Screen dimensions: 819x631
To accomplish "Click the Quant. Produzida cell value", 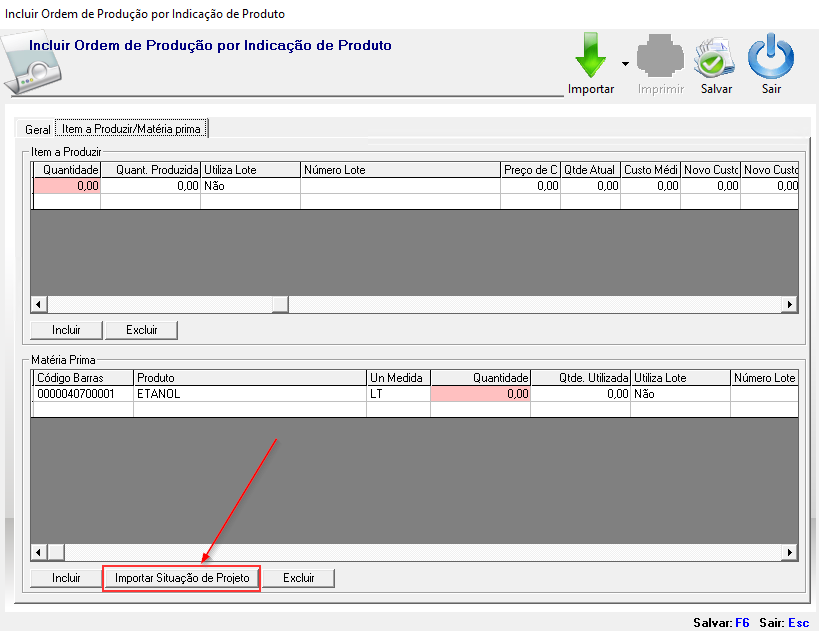I will (151, 186).
